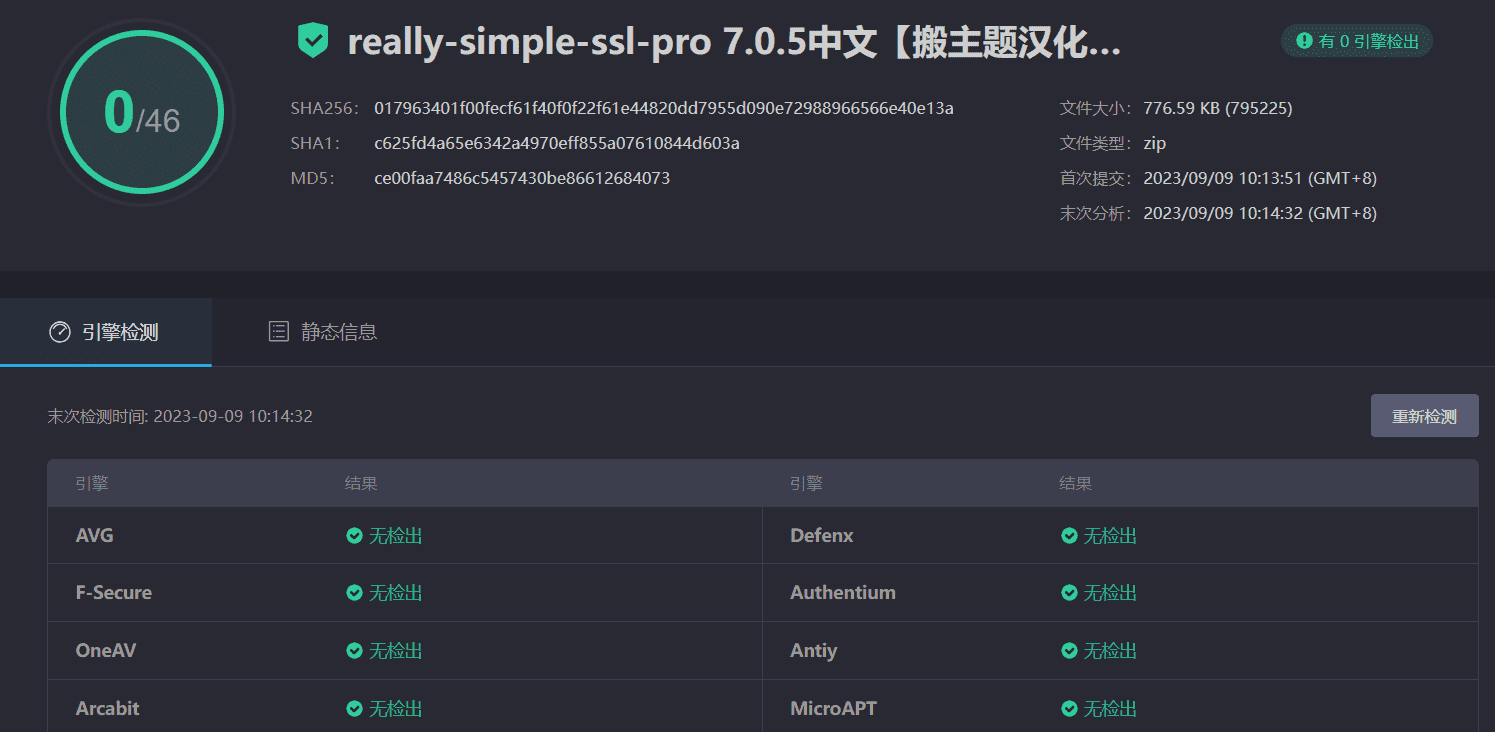Click the 无检出 result for AVG

396,536
